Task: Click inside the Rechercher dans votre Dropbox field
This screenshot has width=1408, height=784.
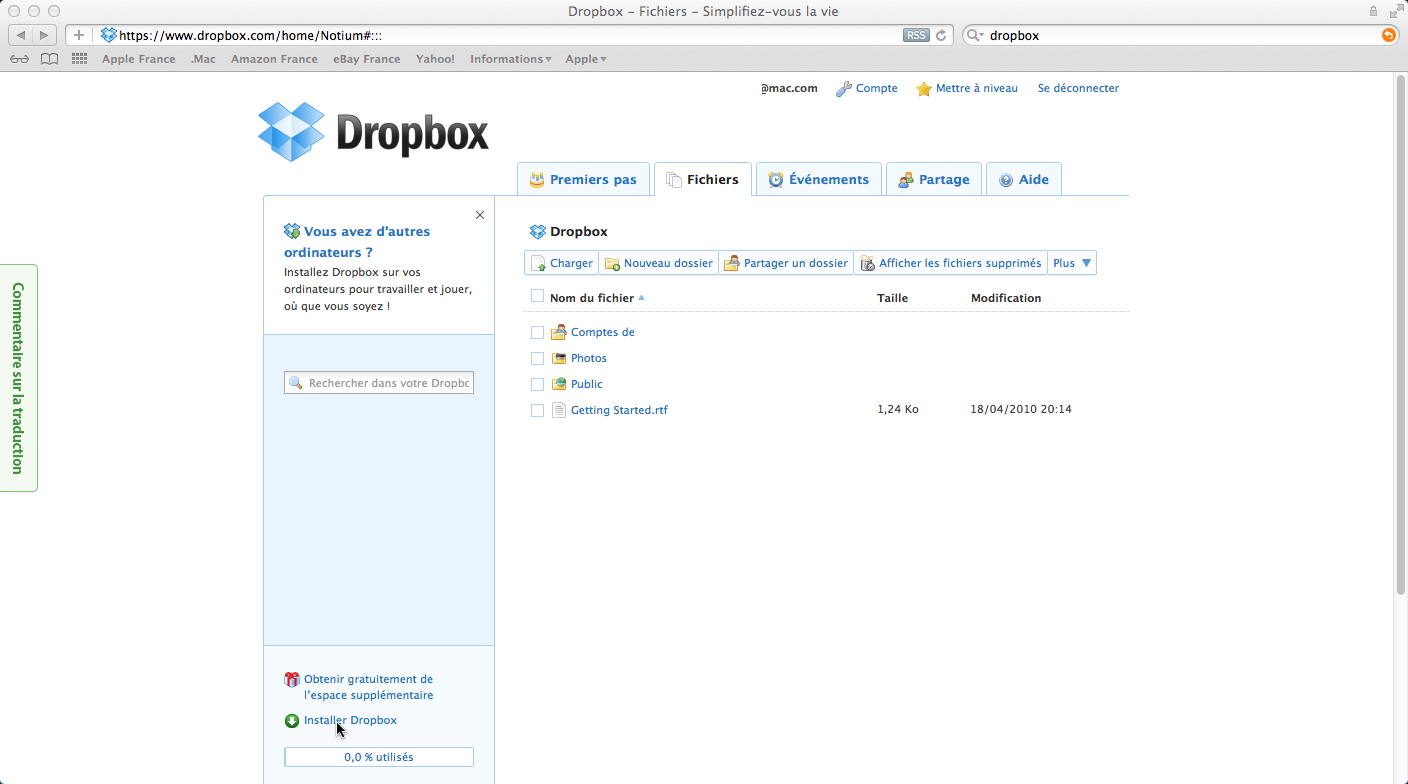Action: tap(385, 382)
